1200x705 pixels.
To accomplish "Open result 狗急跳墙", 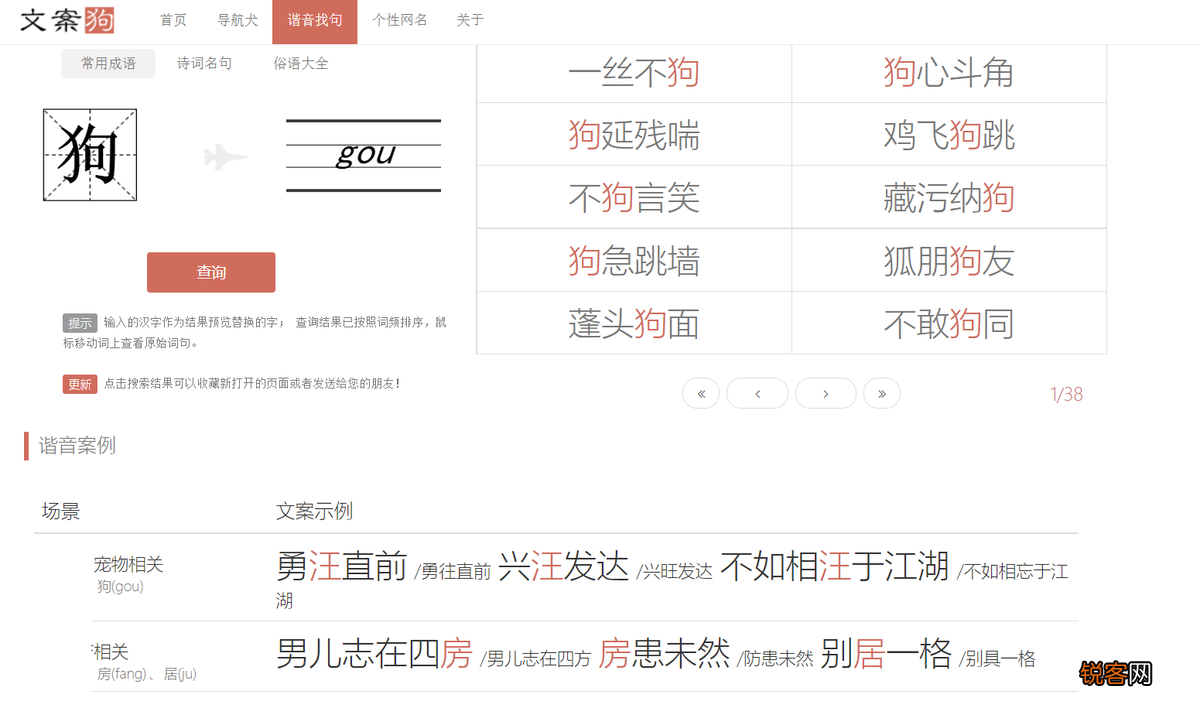I will tap(634, 261).
